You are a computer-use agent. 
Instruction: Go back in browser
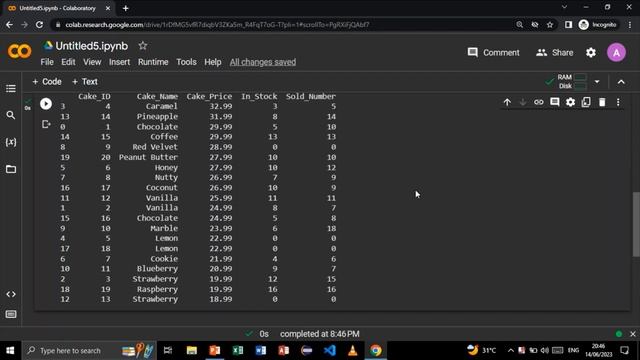point(9,25)
